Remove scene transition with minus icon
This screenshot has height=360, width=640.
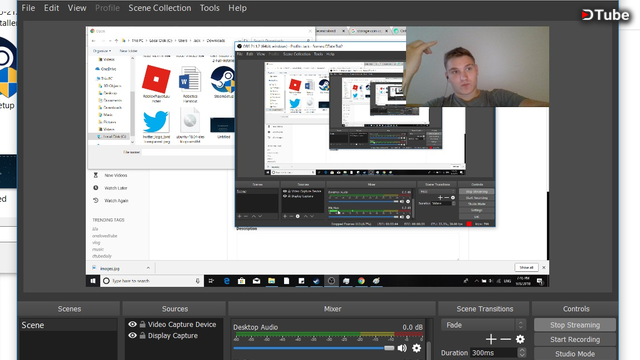click(x=505, y=339)
